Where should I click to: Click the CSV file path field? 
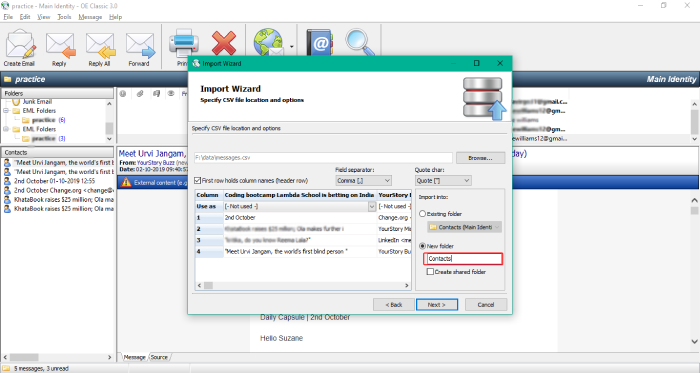[323, 158]
